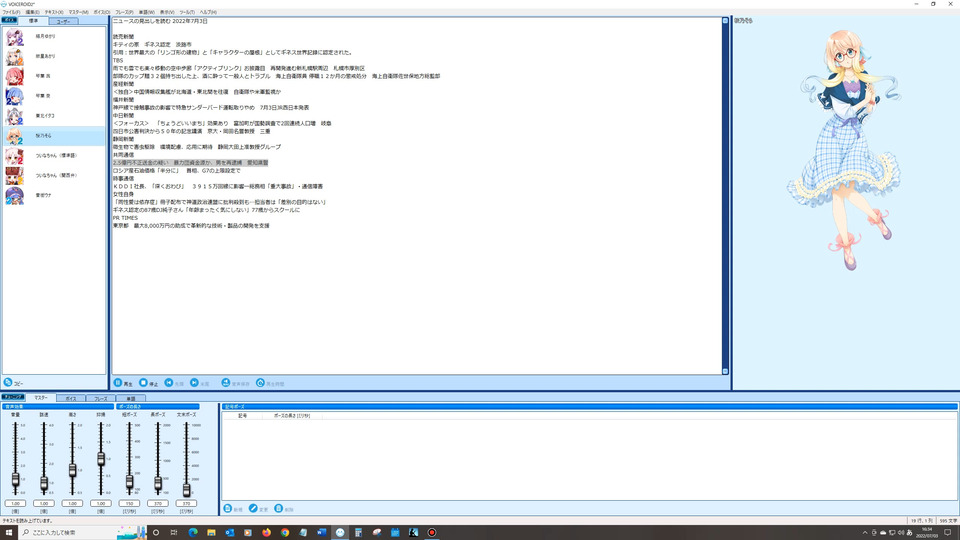Click the コピー copy preset icon

(8, 383)
